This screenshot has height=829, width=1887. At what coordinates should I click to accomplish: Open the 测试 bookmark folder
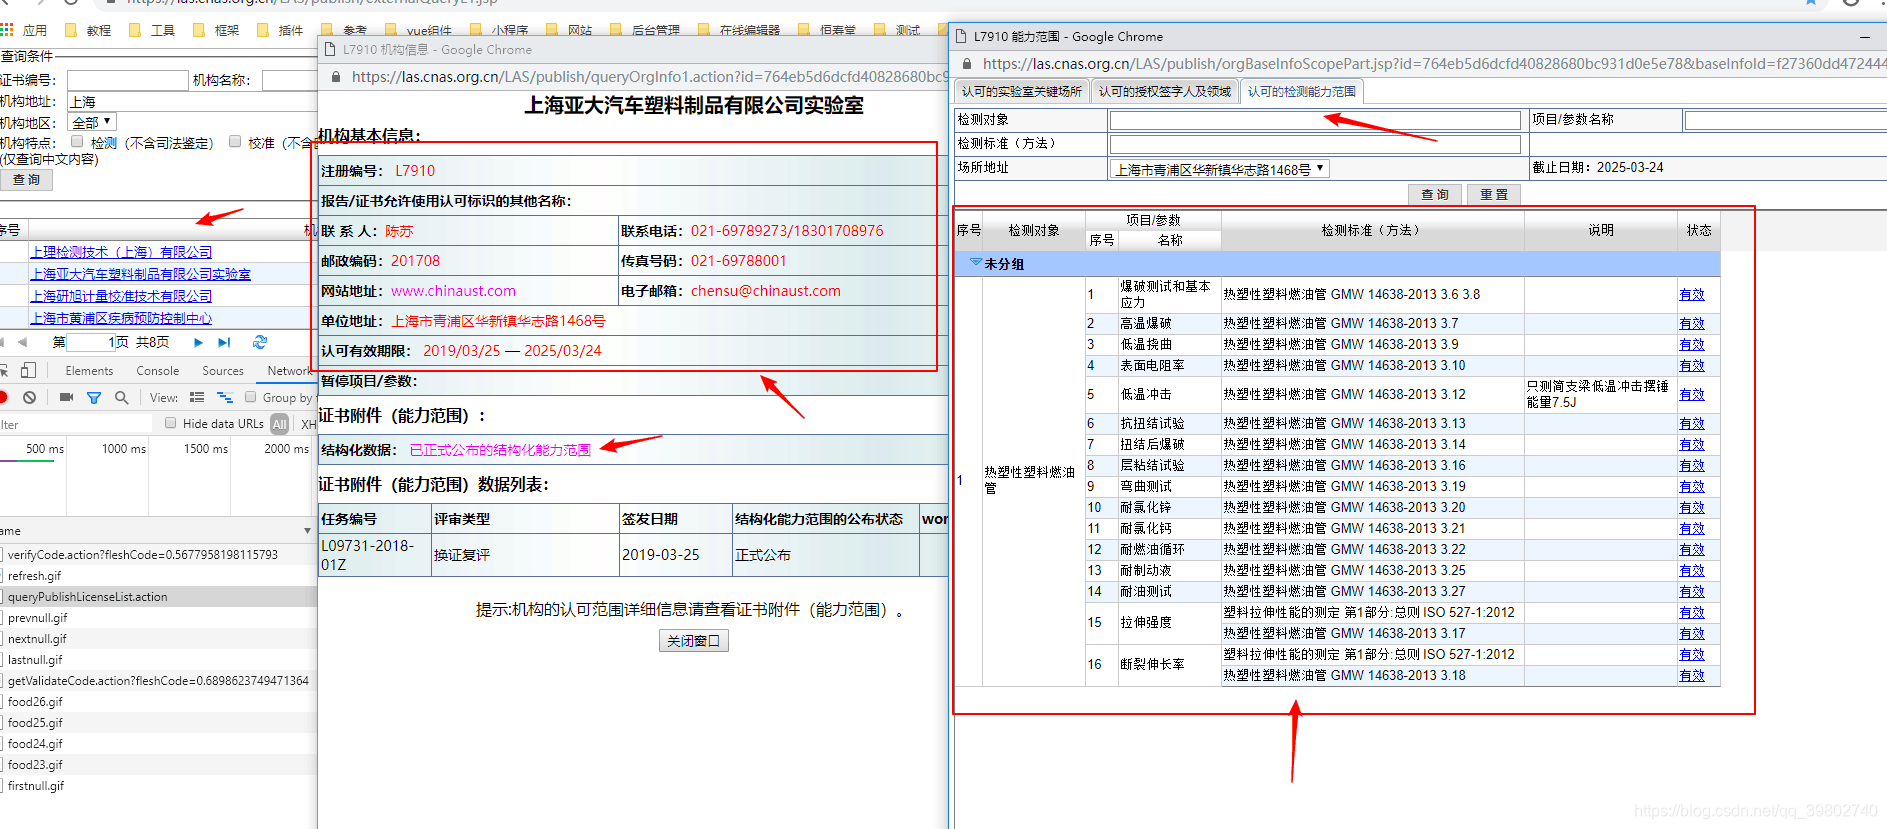click(x=897, y=31)
